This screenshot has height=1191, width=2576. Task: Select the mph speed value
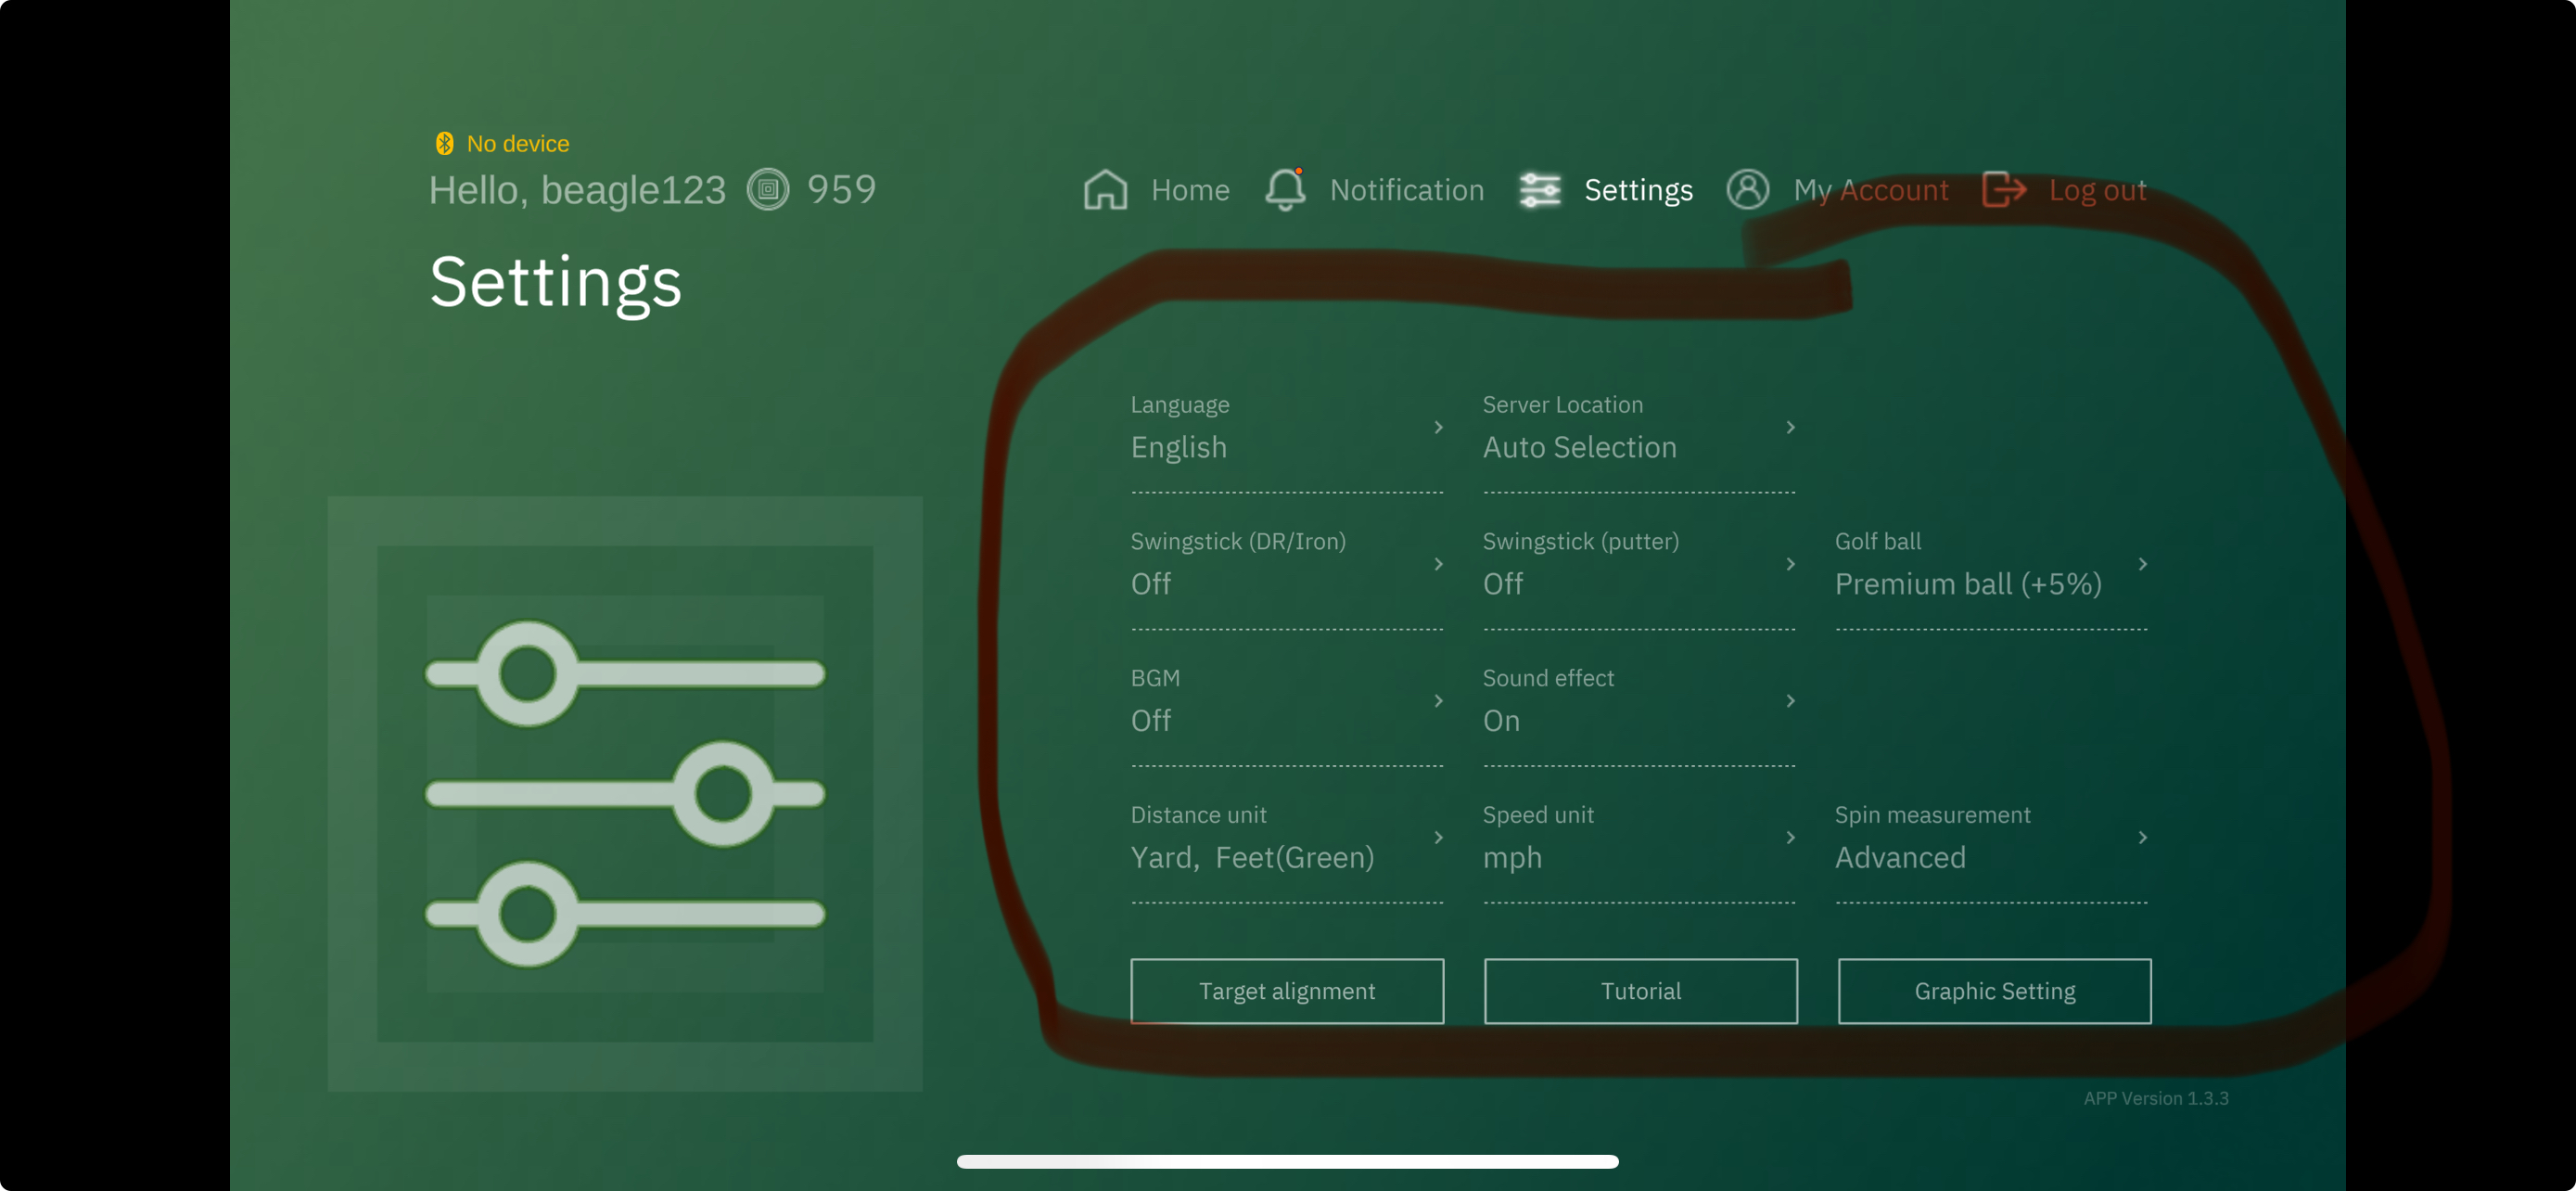(1512, 859)
